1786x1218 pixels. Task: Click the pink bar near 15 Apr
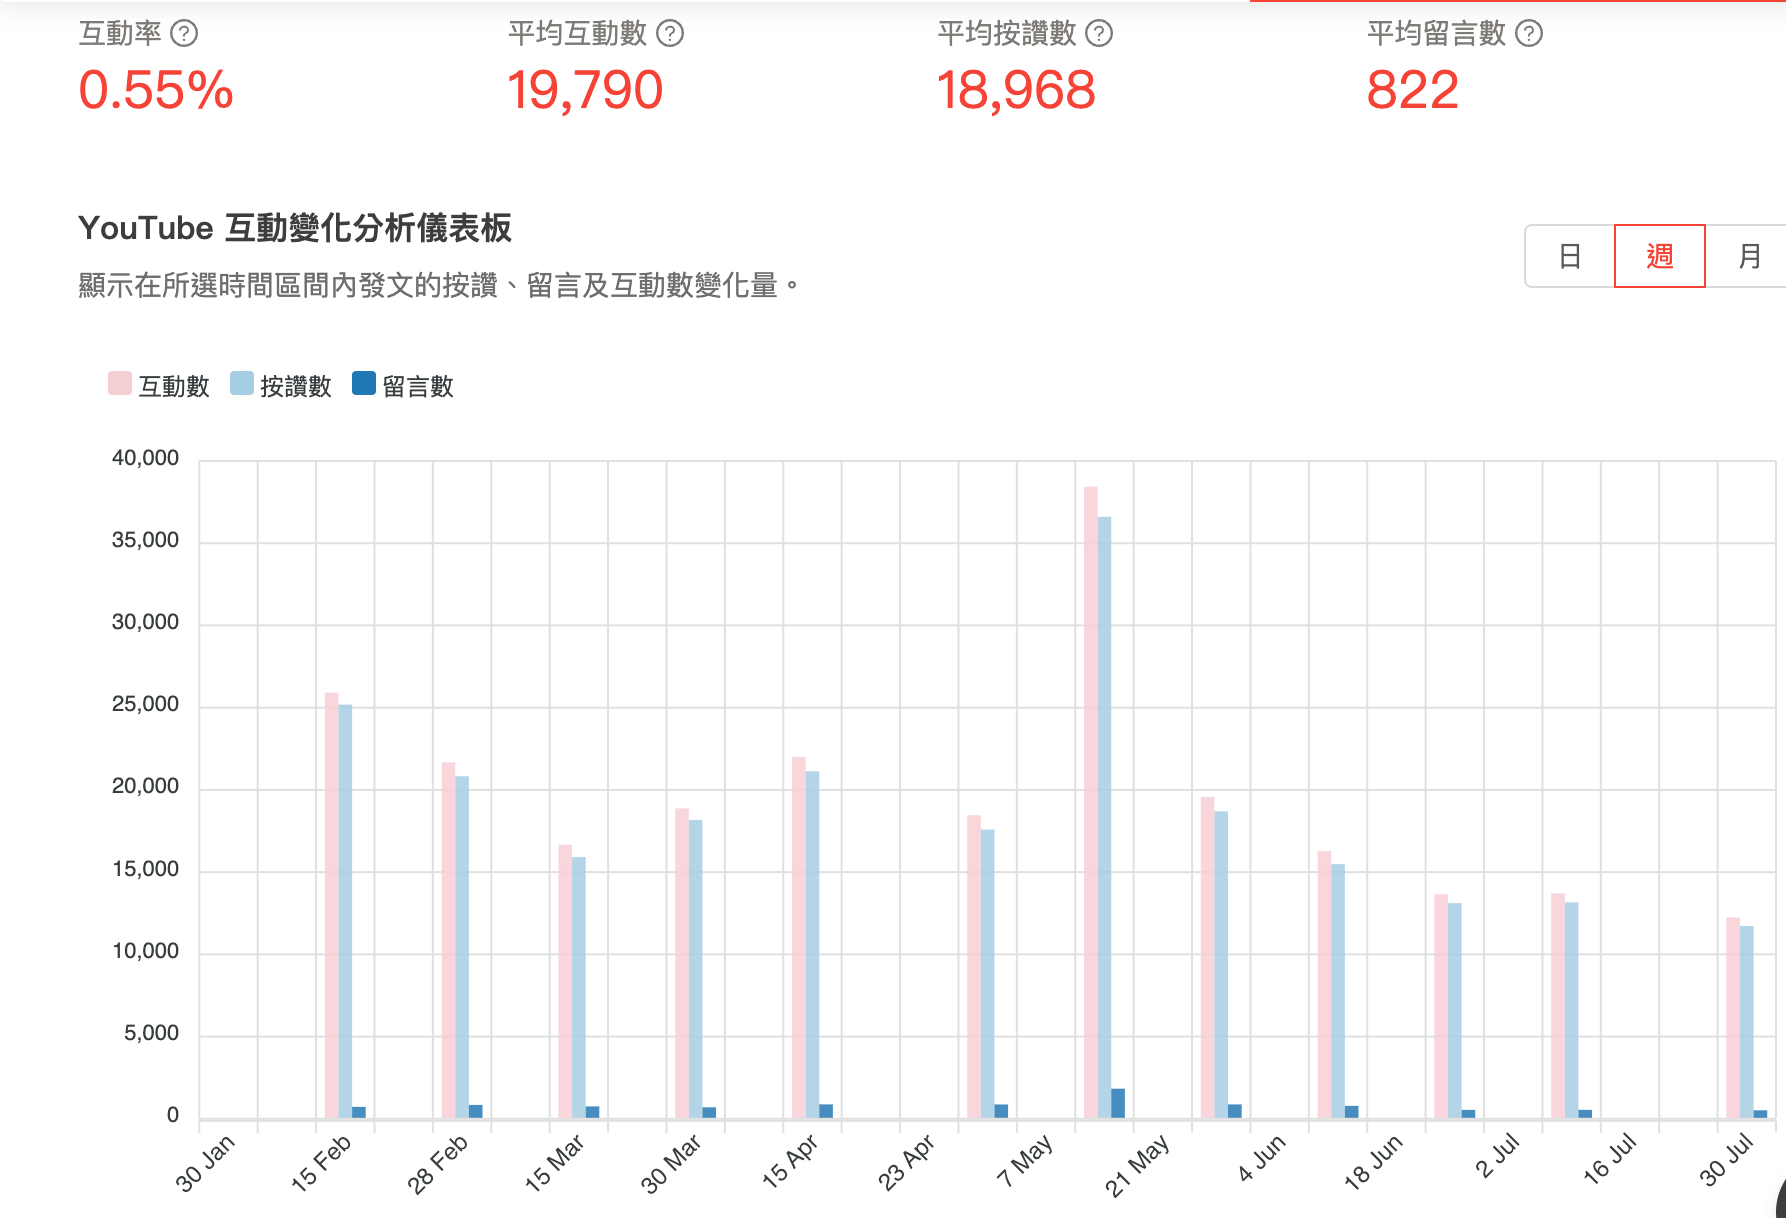[x=799, y=937]
